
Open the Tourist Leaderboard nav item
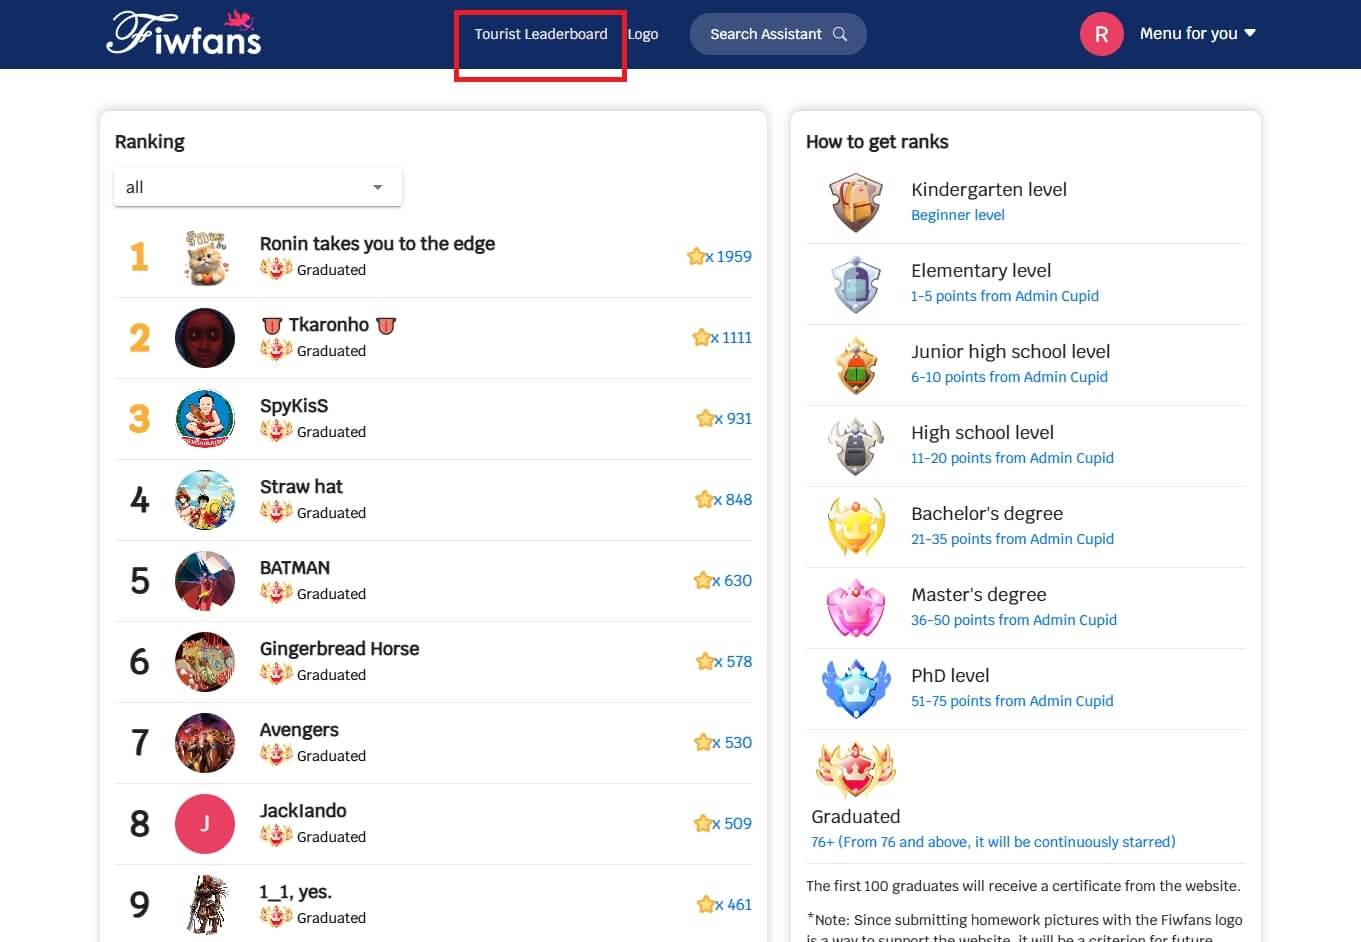point(540,34)
